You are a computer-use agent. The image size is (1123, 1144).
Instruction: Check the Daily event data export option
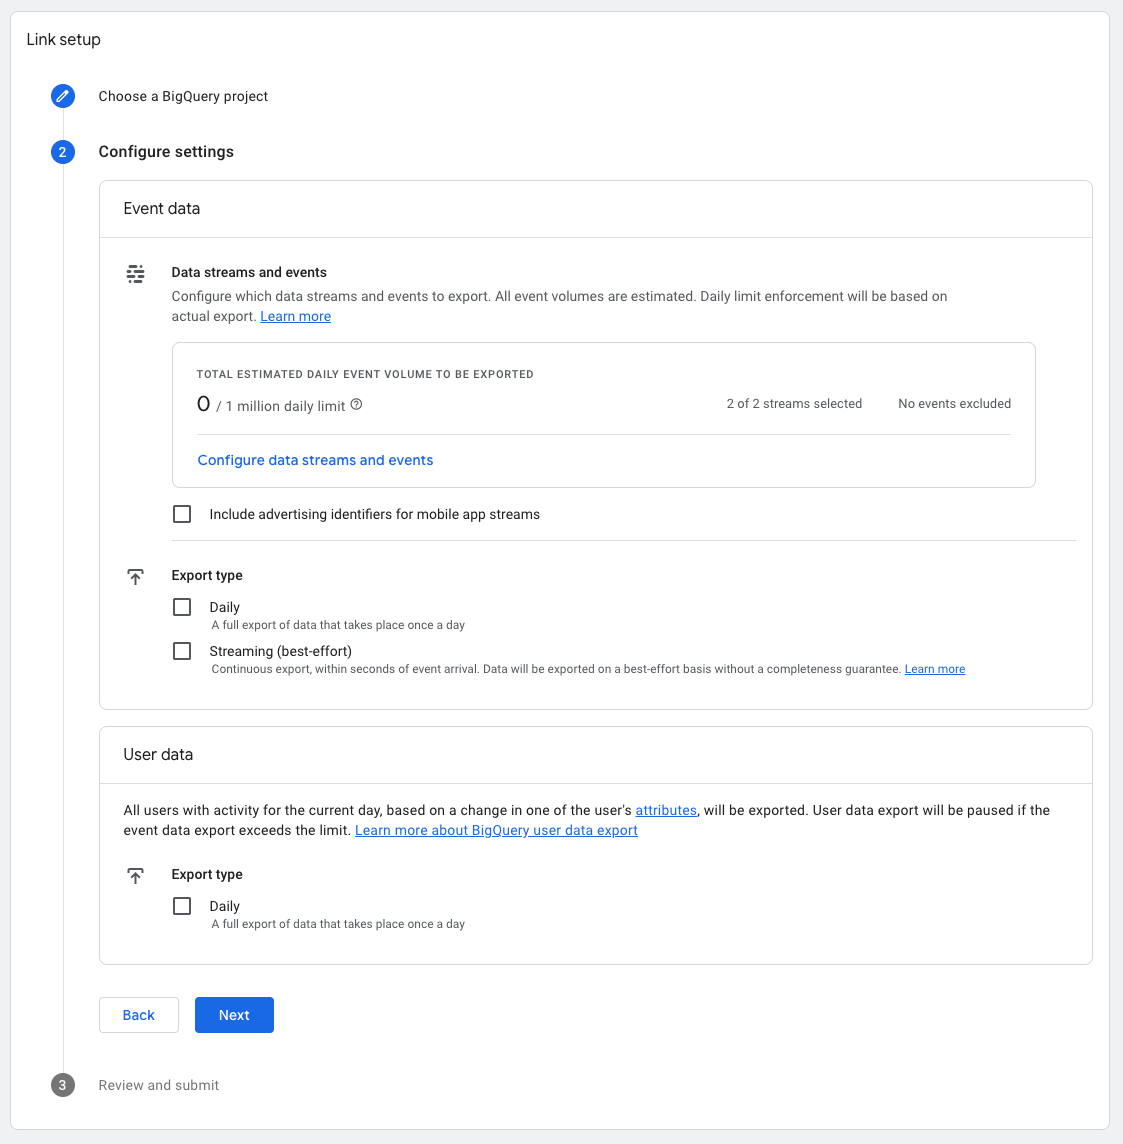tap(182, 607)
